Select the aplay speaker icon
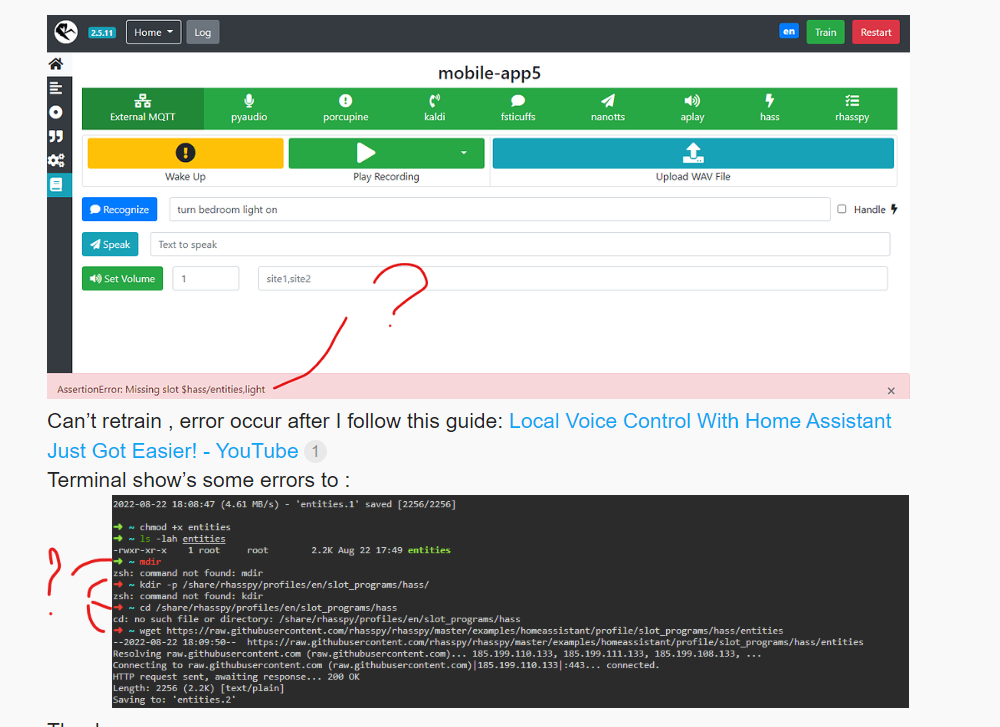1000x727 pixels. [x=692, y=101]
